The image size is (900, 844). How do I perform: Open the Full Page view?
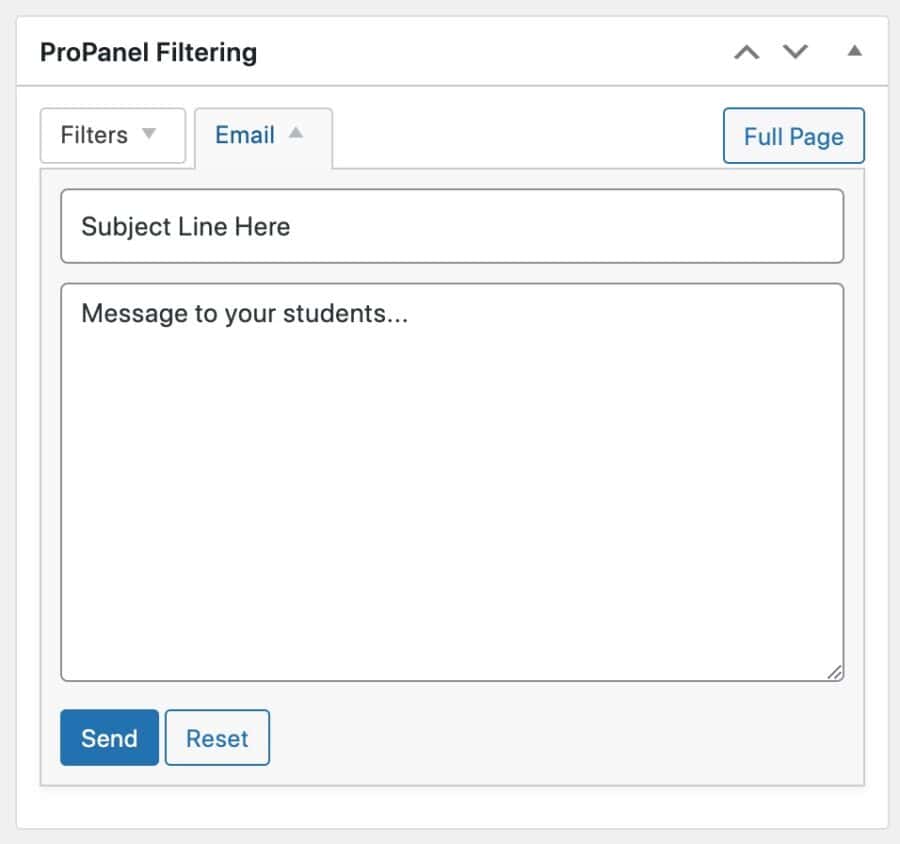[x=793, y=136]
